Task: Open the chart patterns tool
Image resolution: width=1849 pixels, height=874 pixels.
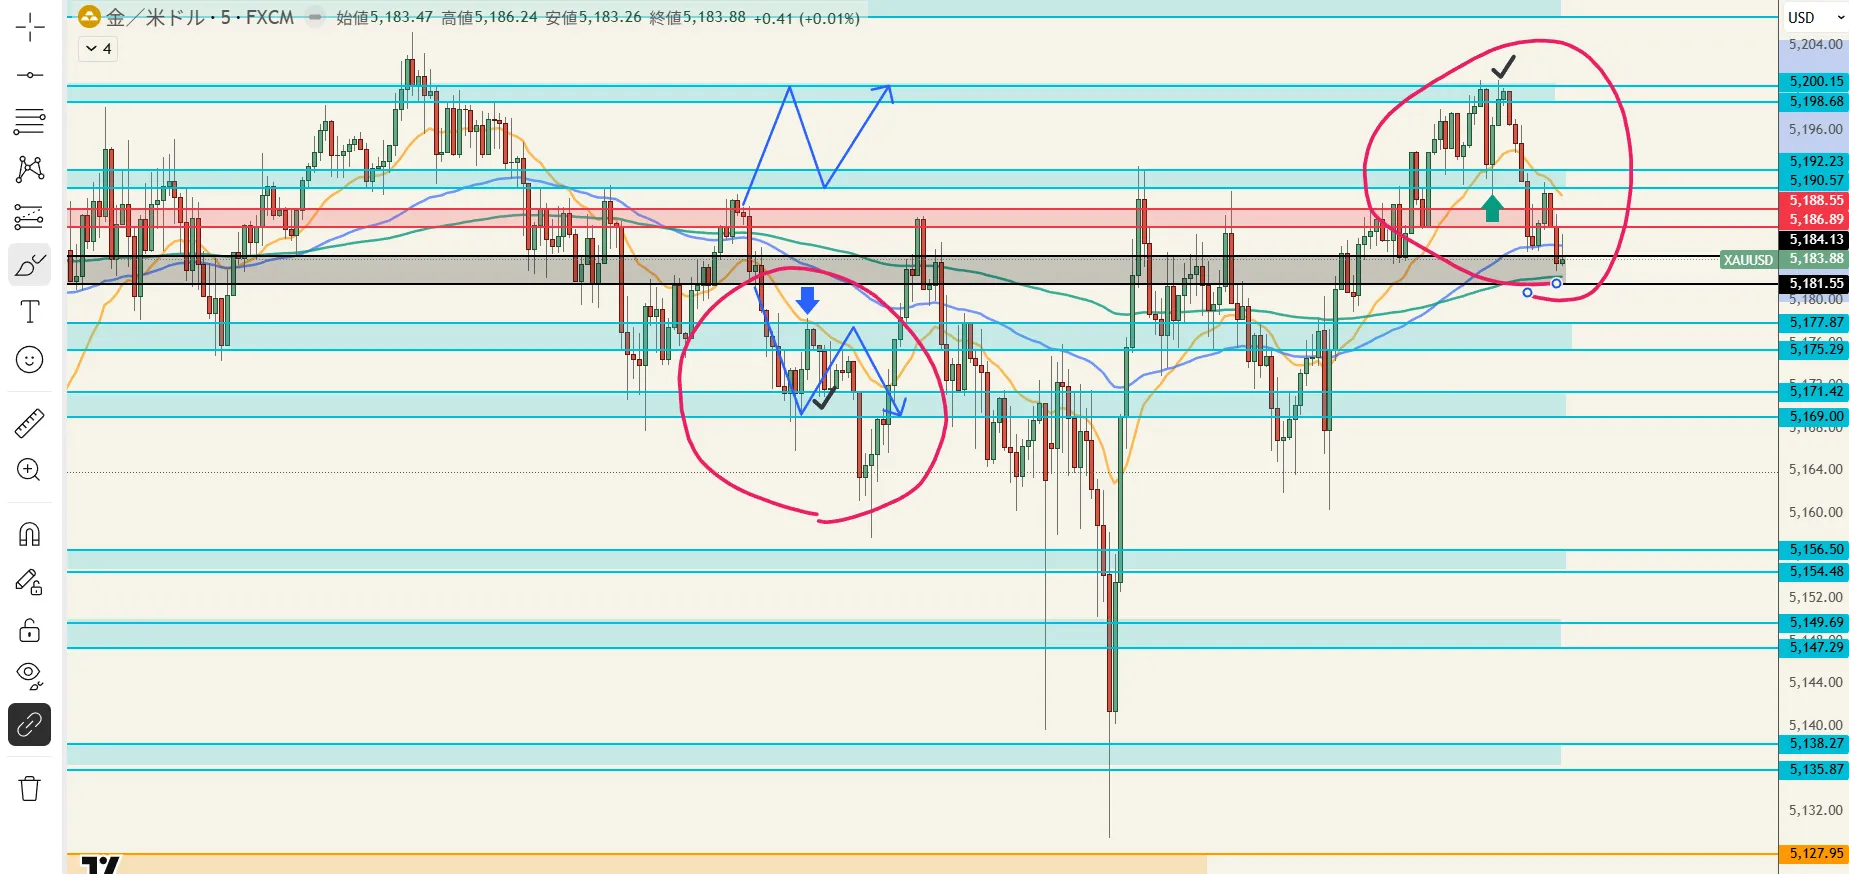Action: (30, 169)
